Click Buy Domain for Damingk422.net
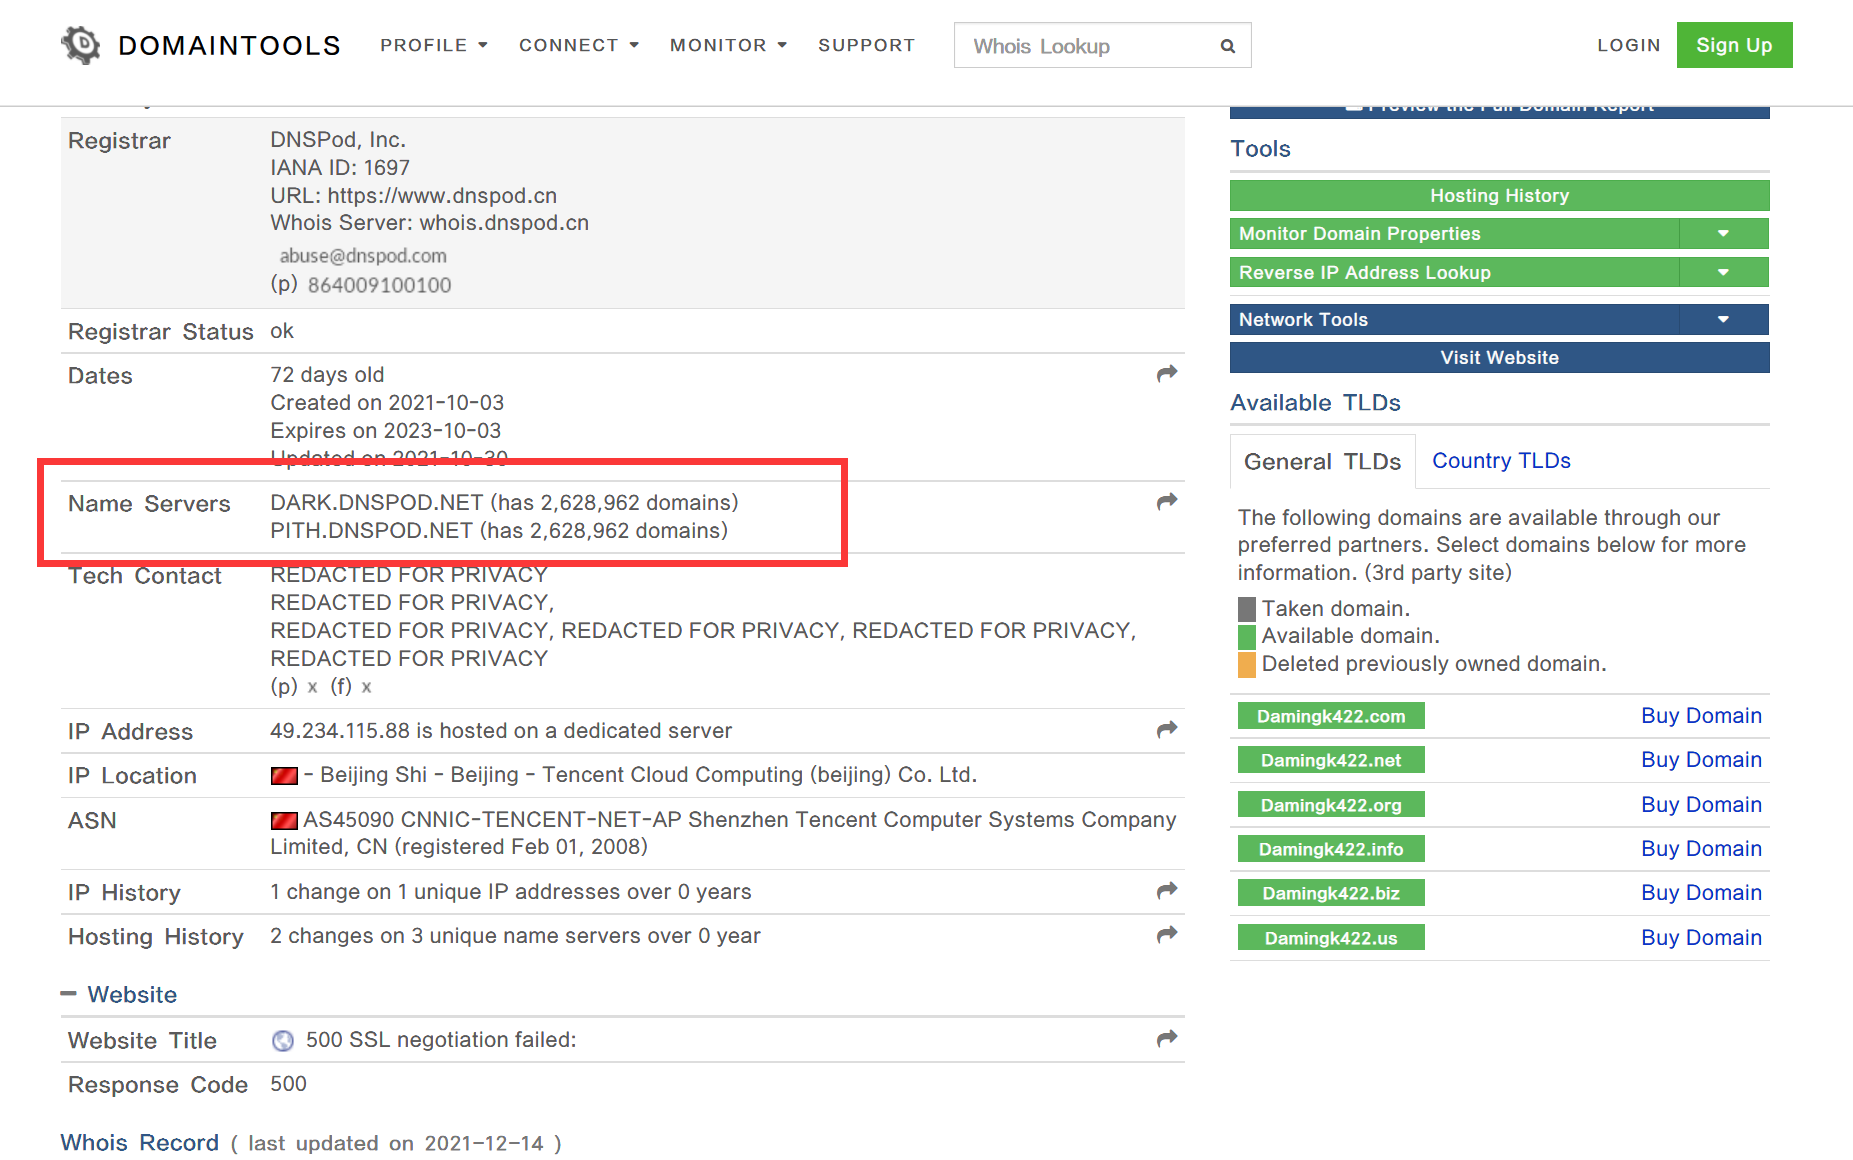 pos(1701,760)
